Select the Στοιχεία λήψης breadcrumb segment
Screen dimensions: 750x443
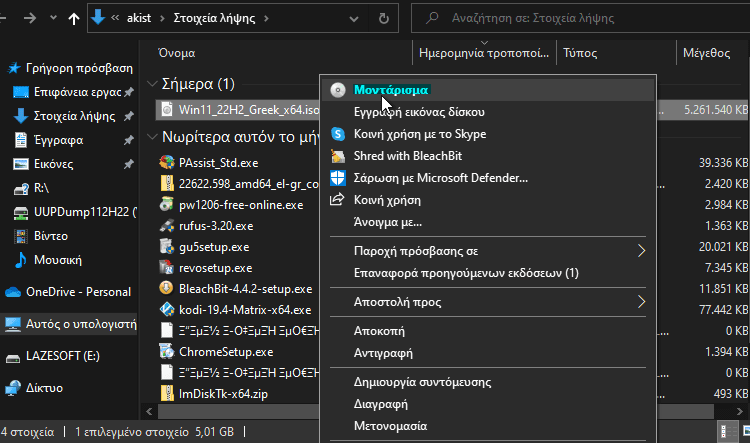[x=214, y=18]
